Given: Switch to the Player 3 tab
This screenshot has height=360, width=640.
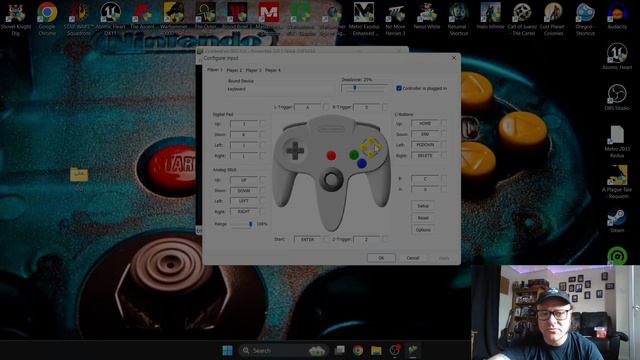Looking at the screenshot, I should pos(253,70).
